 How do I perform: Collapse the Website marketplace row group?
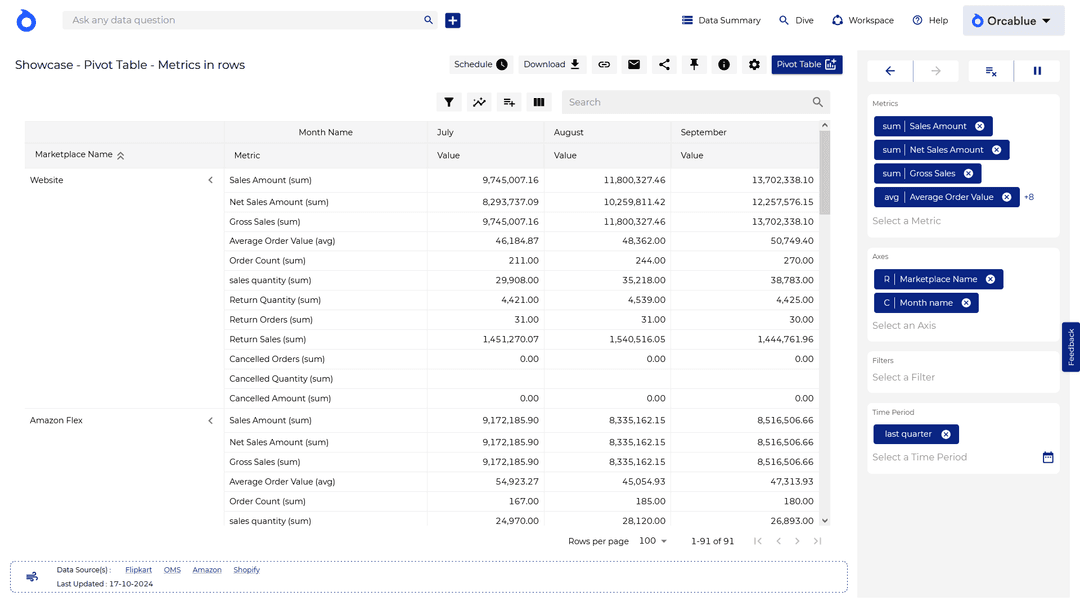(x=210, y=180)
